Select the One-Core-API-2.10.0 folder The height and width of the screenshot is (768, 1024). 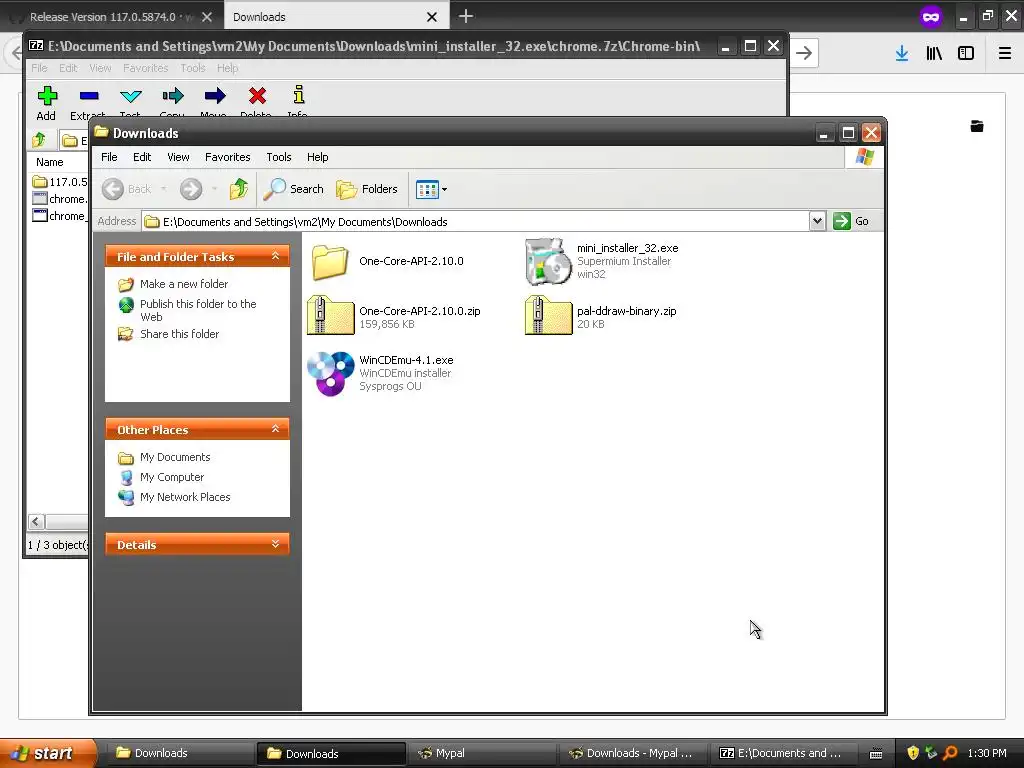(x=387, y=261)
